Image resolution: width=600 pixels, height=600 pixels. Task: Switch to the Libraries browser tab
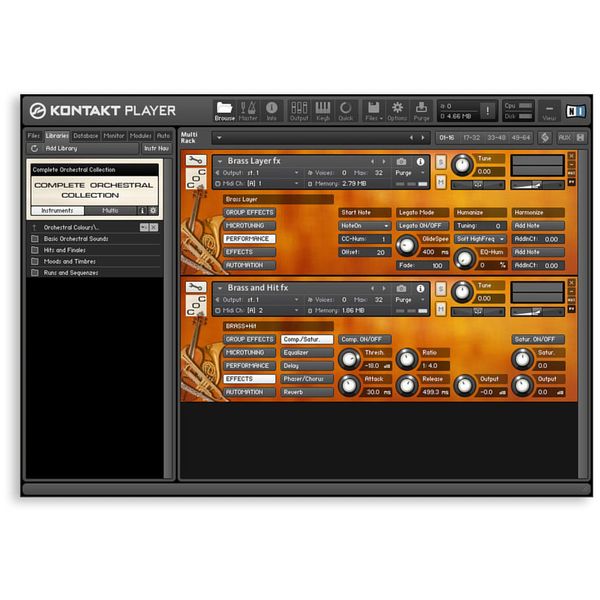pyautogui.click(x=57, y=136)
